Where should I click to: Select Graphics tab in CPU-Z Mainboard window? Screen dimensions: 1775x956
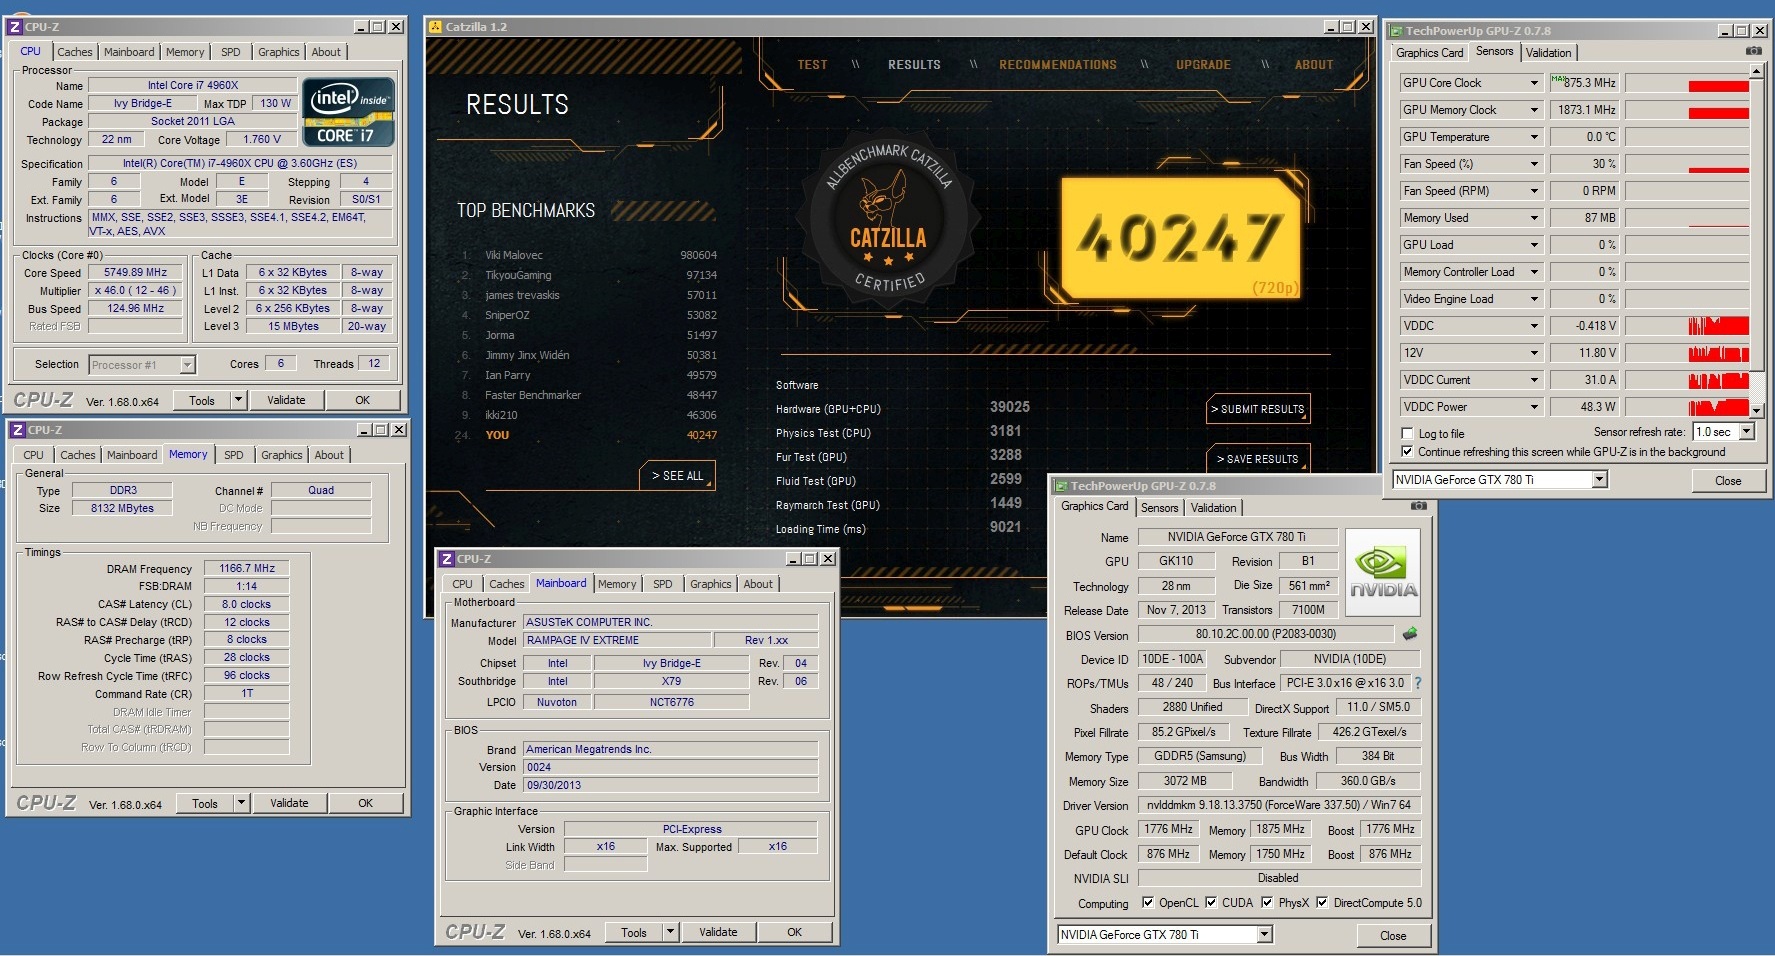pos(711,584)
